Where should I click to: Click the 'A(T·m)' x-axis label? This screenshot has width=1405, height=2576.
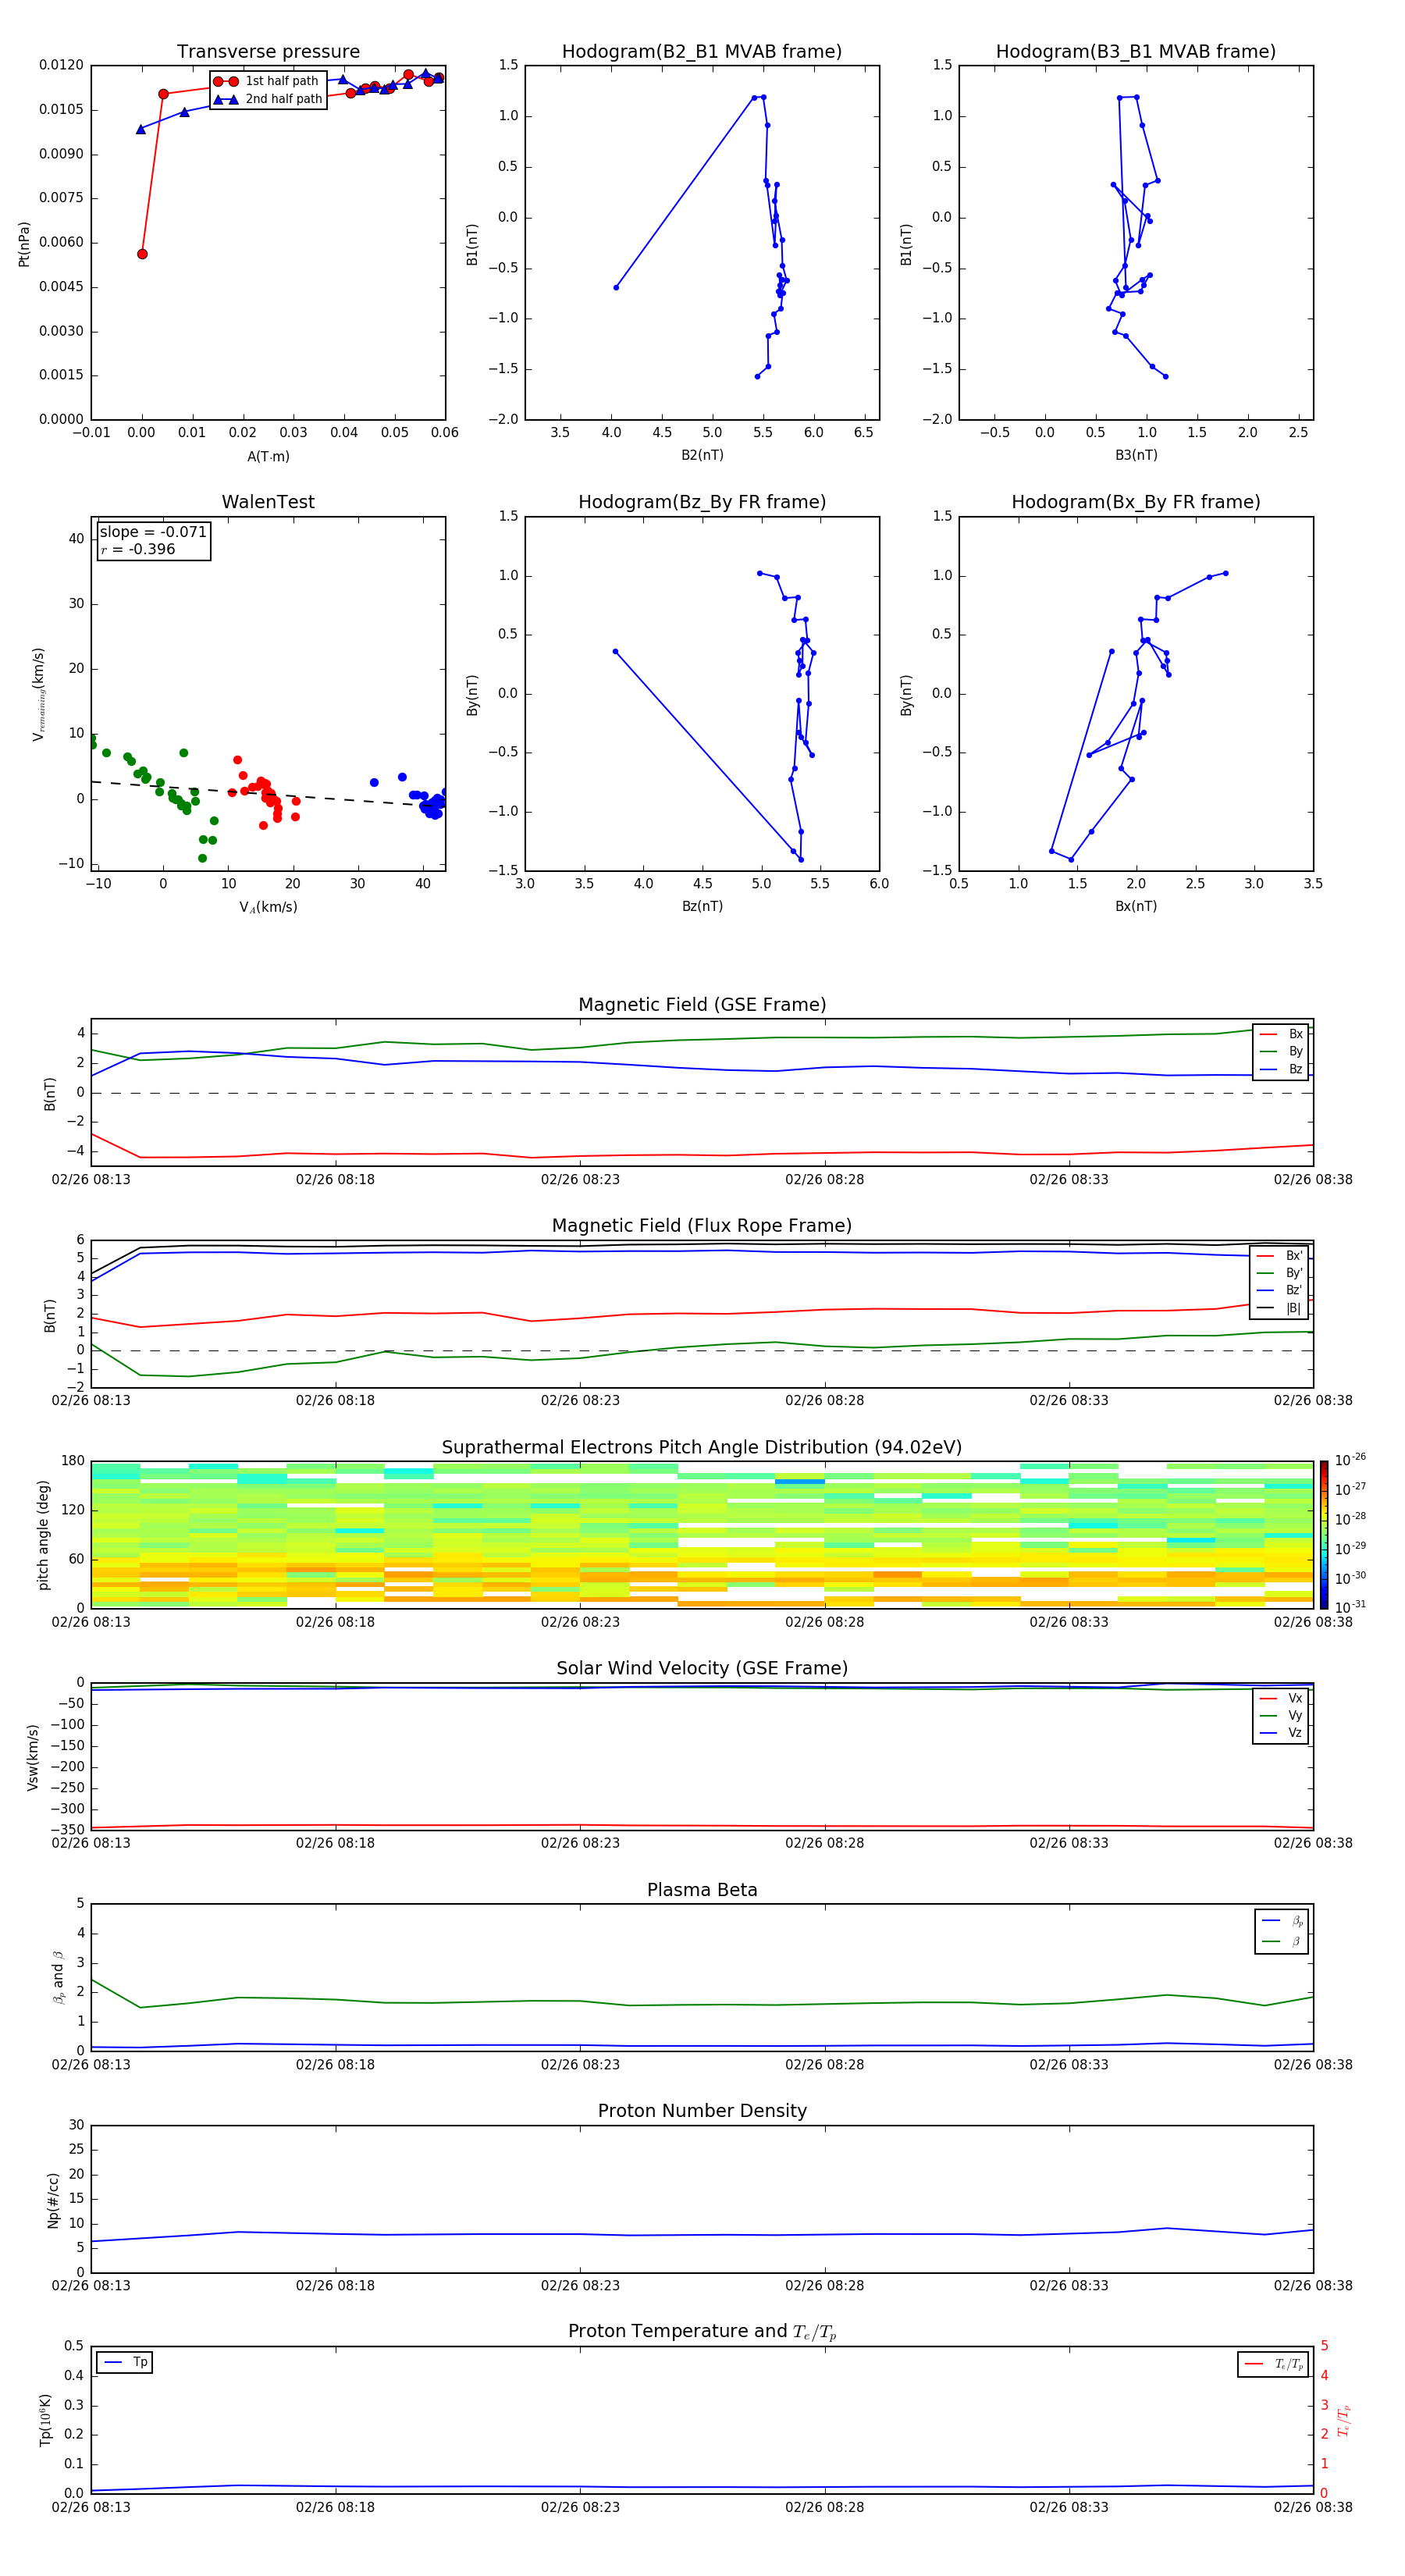point(268,457)
